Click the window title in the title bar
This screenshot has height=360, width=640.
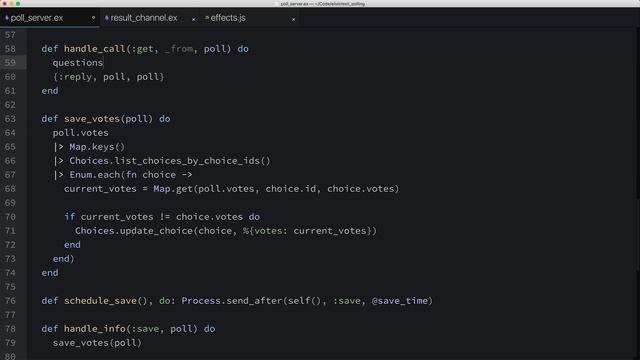coord(322,4)
